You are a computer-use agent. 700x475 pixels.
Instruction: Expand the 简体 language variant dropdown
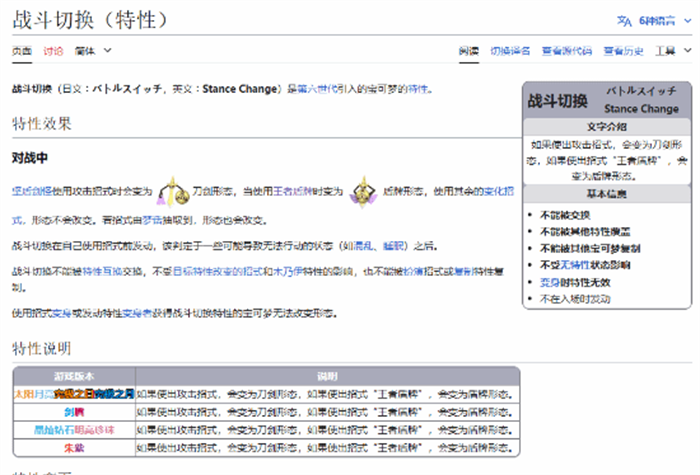pos(92,51)
